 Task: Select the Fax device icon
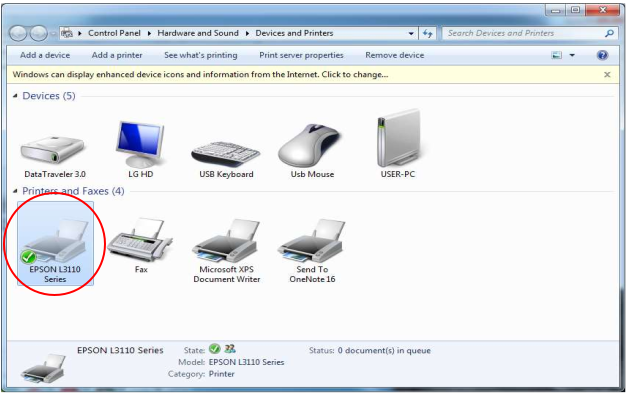tap(140, 240)
